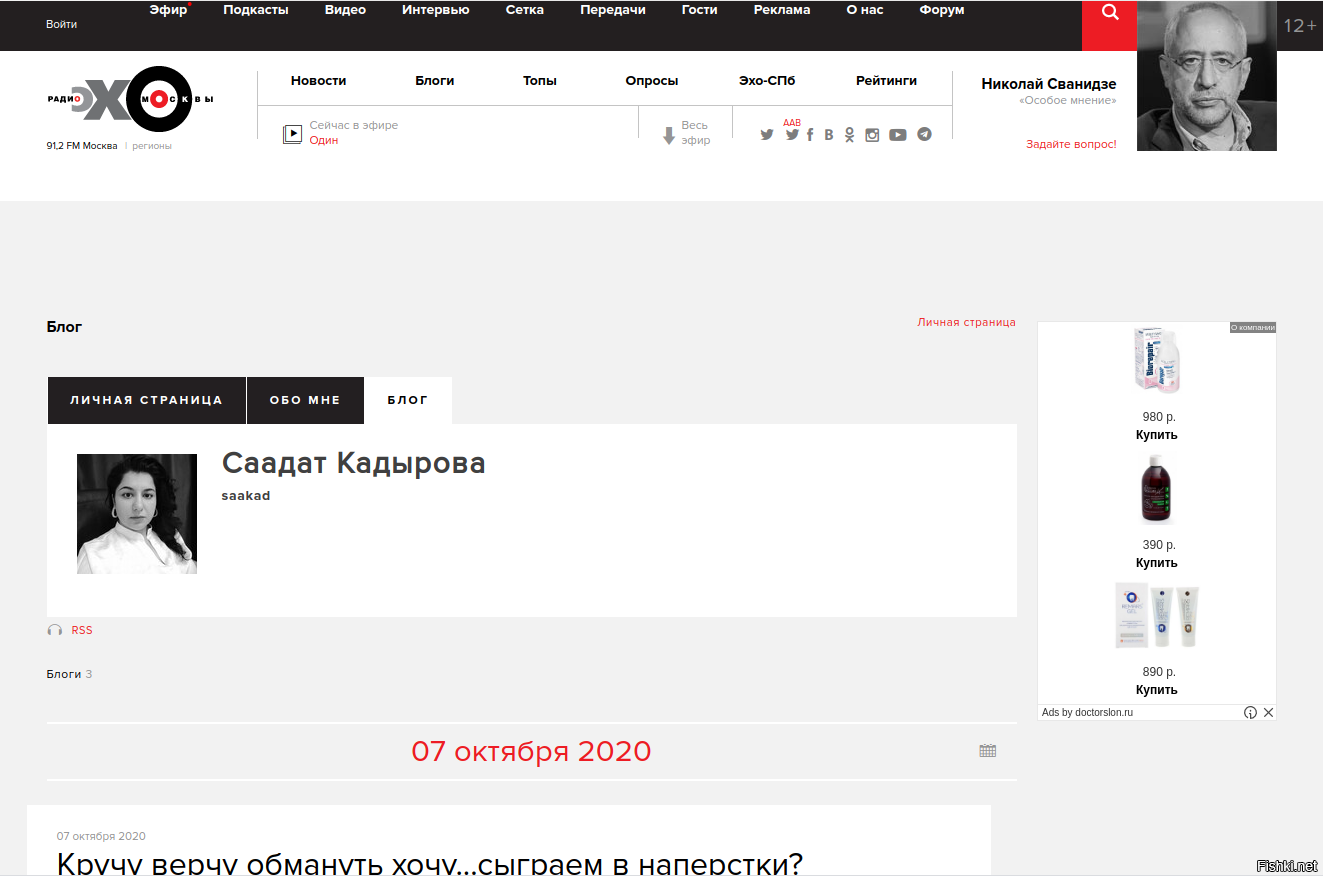Open the Facebook icon
This screenshot has height=878, width=1323.
pyautogui.click(x=810, y=135)
